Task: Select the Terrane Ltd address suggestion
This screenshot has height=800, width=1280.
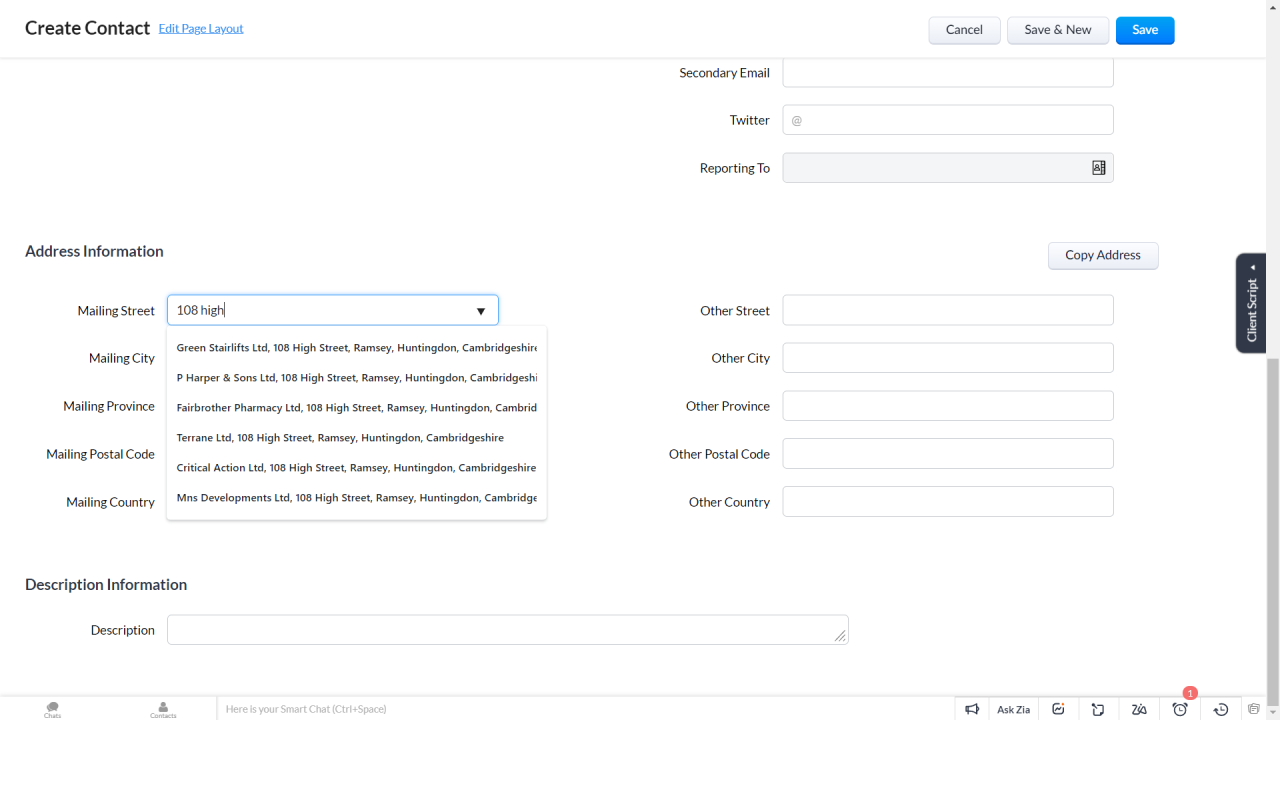Action: click(340, 437)
